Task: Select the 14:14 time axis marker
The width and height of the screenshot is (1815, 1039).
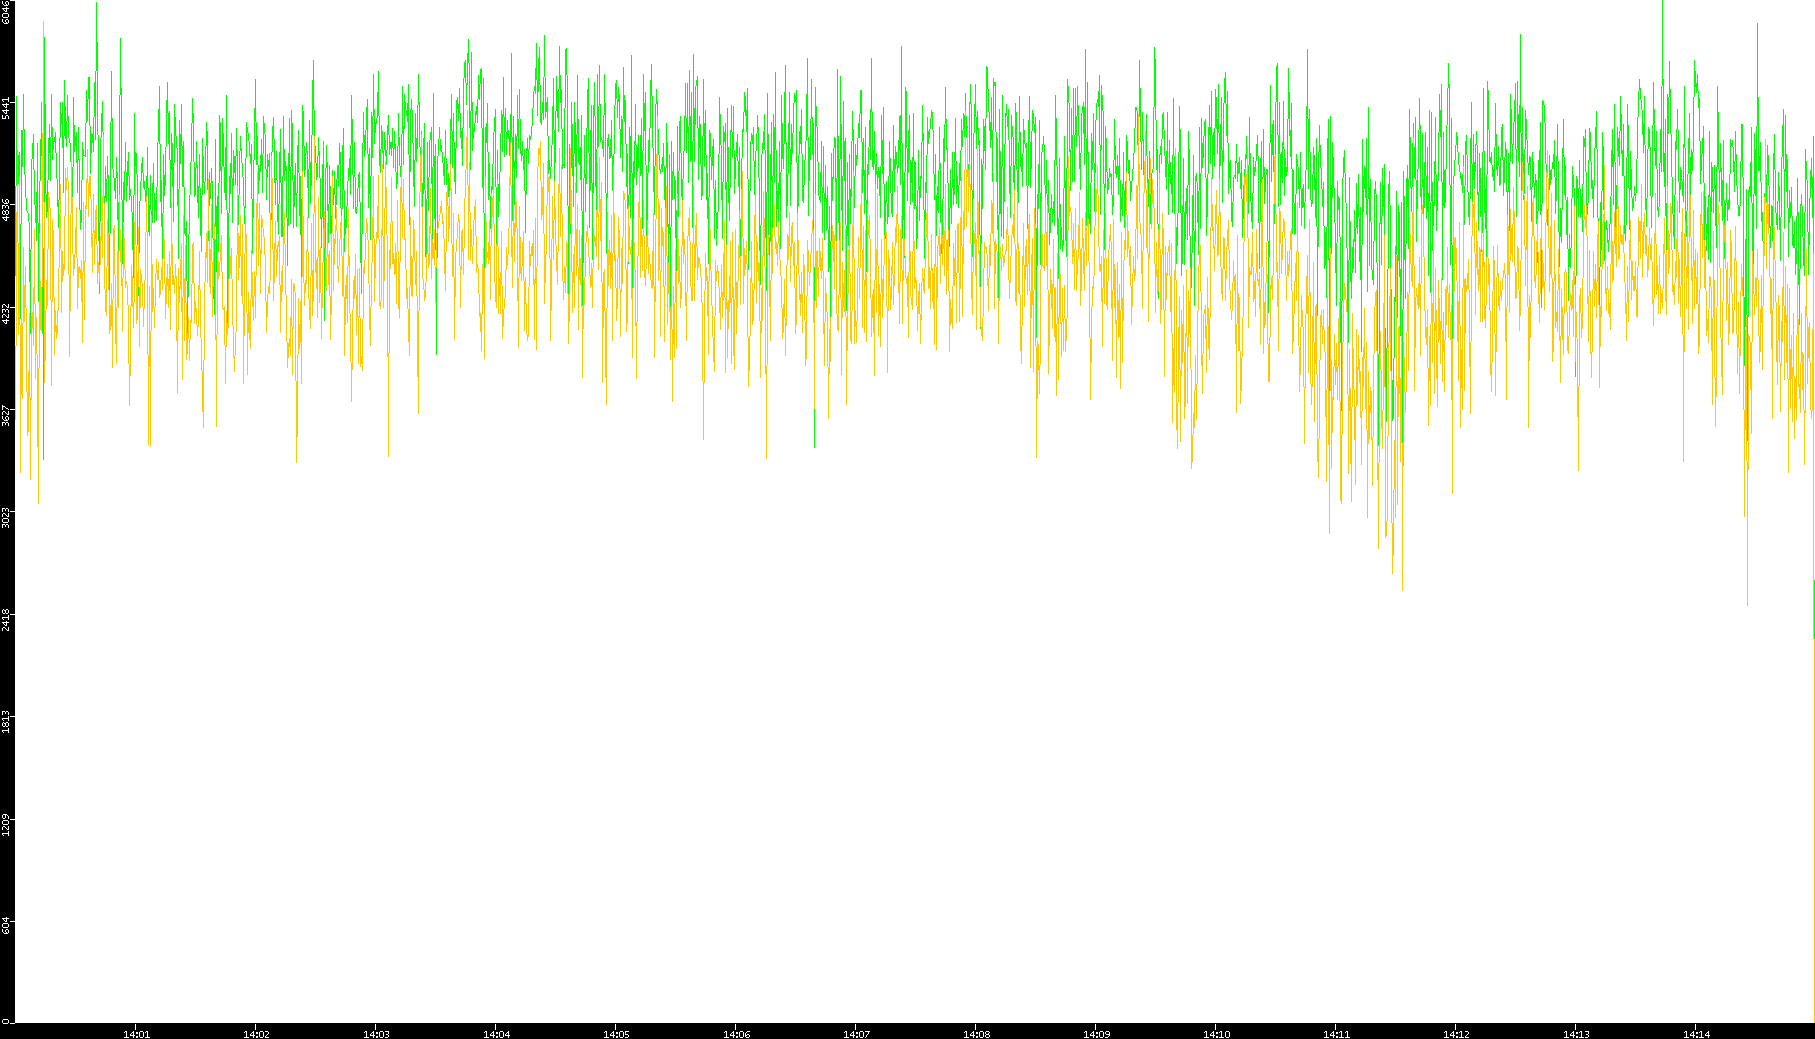Action: click(x=1696, y=1033)
